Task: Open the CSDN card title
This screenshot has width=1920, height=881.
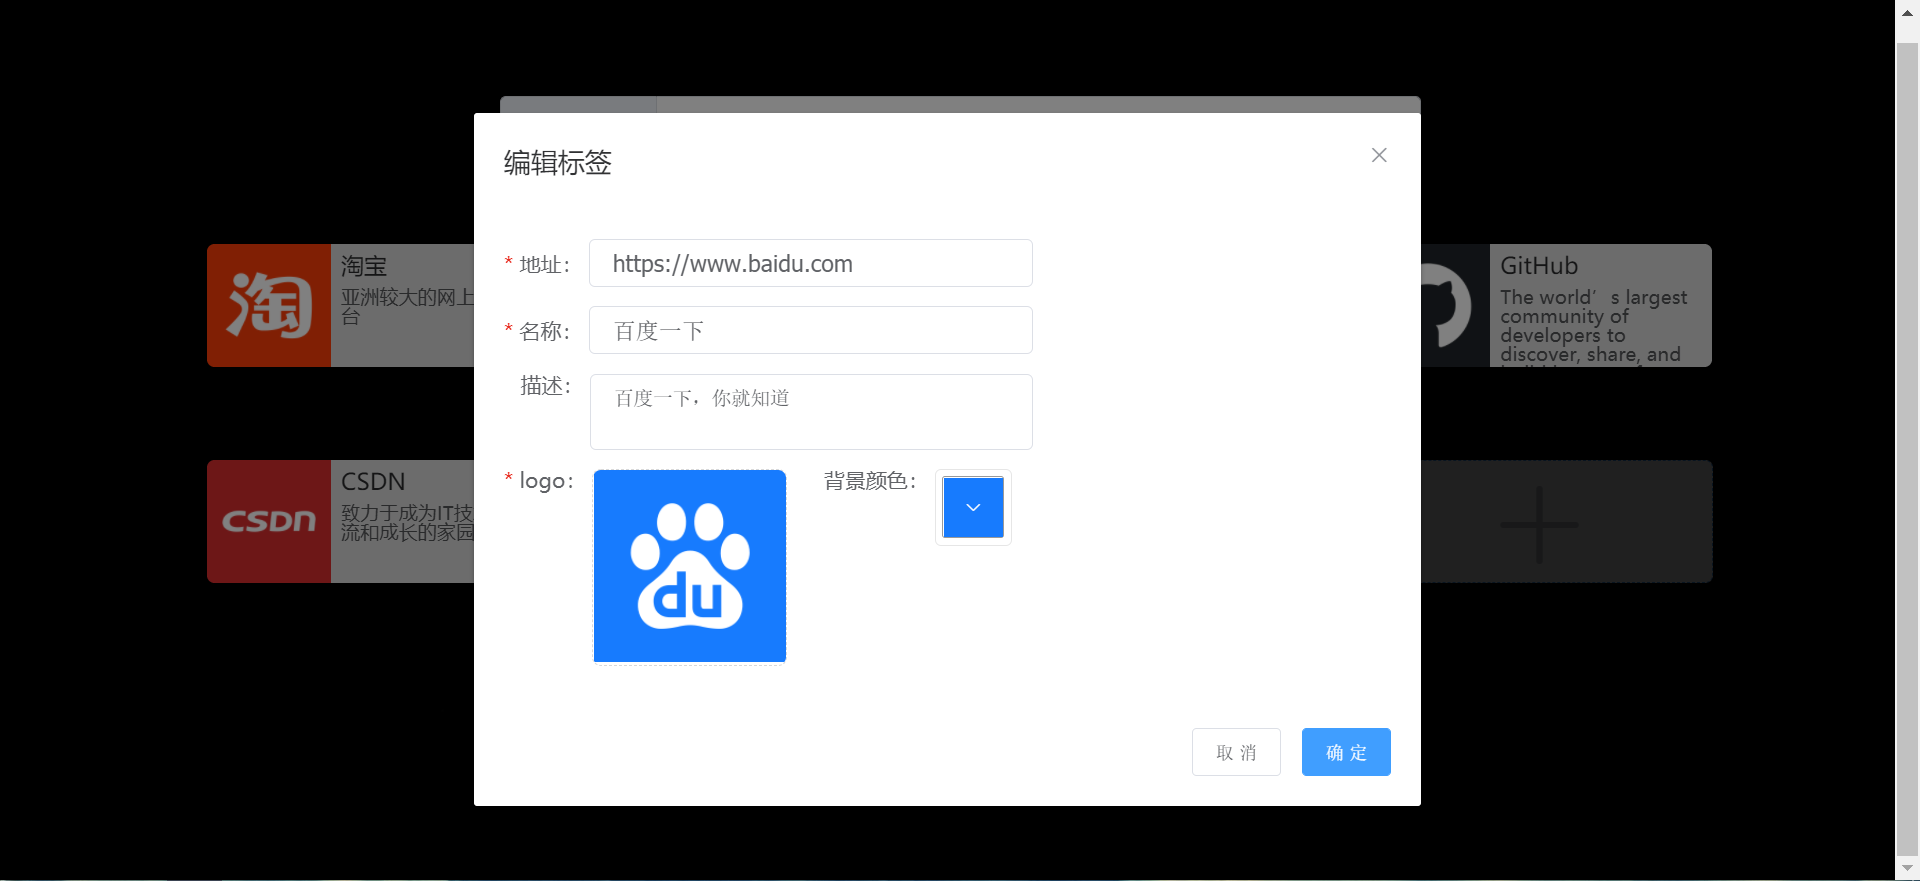Action: 373,482
